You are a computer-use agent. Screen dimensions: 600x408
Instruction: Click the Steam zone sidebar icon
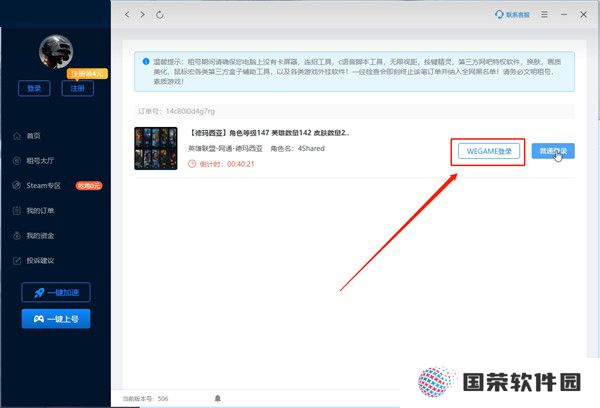point(16,186)
